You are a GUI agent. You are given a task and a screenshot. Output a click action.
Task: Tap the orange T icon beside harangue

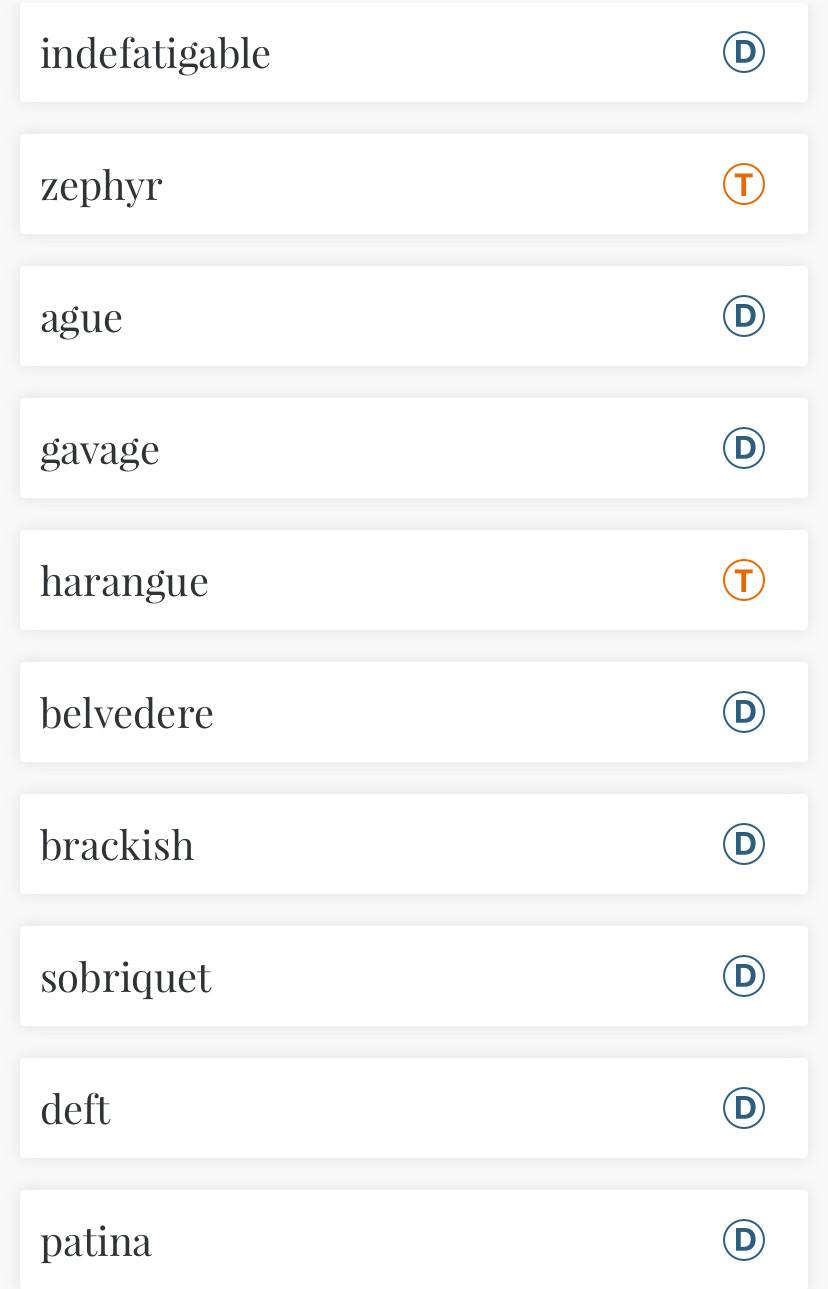[x=744, y=580]
